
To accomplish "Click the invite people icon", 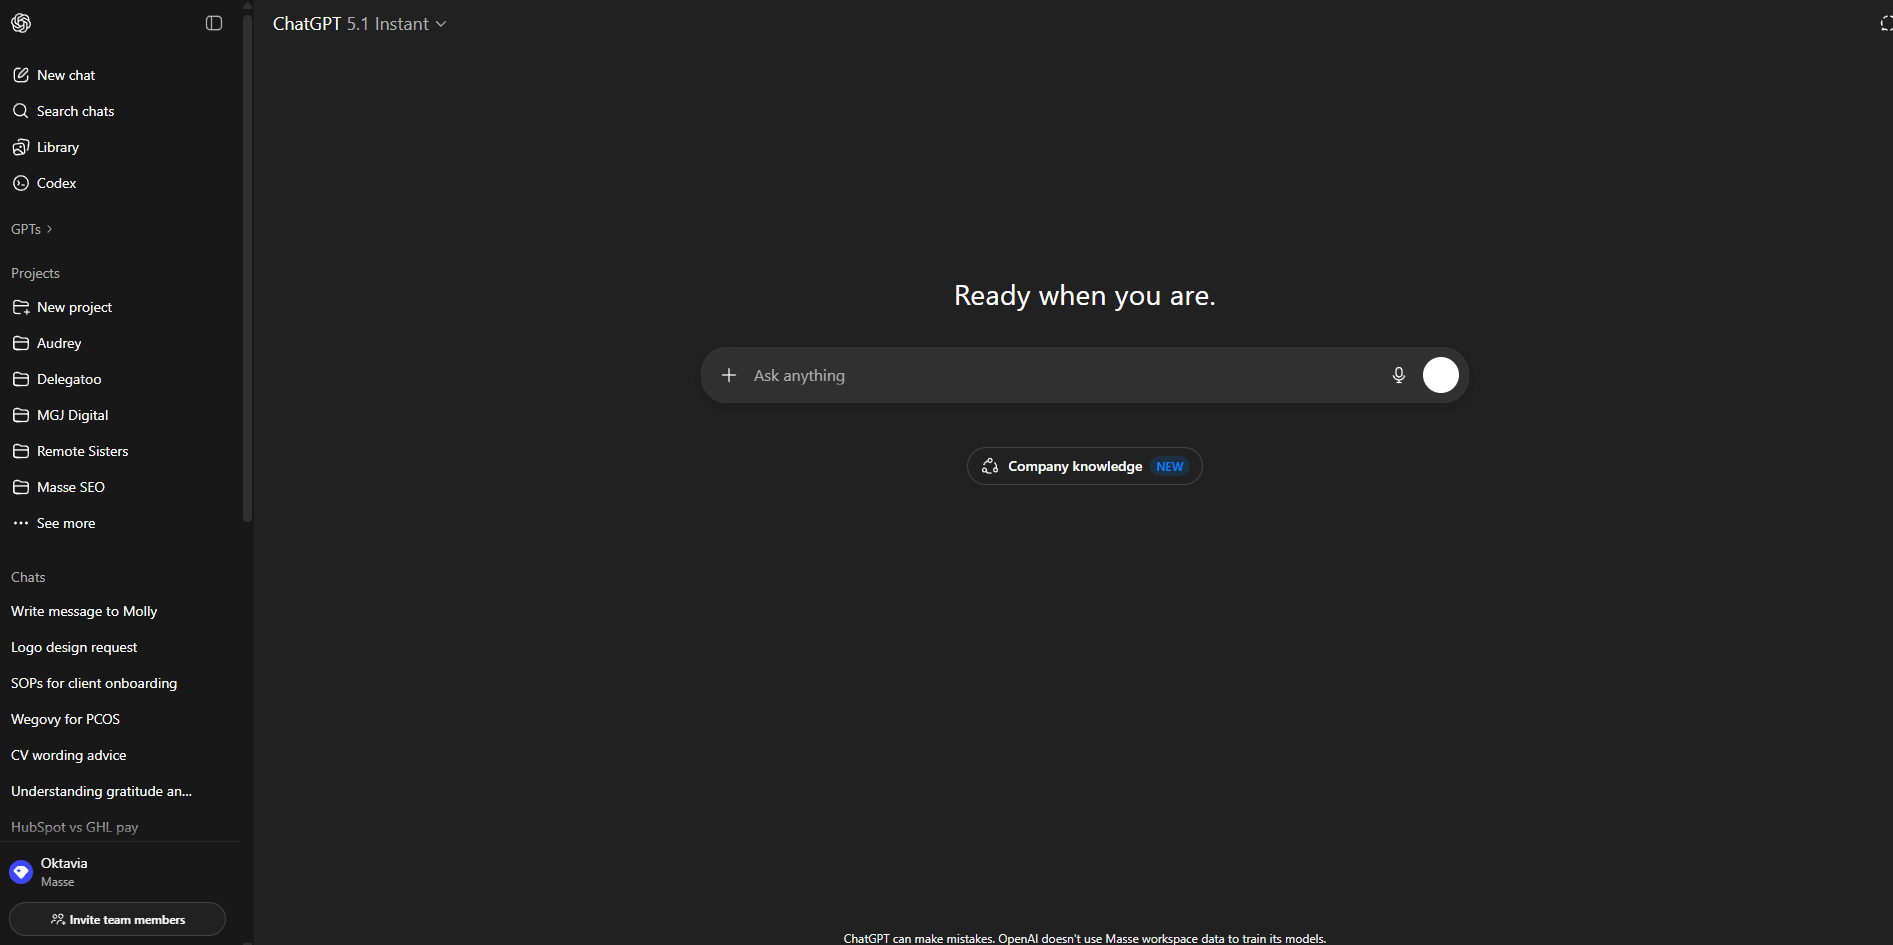I will (58, 919).
